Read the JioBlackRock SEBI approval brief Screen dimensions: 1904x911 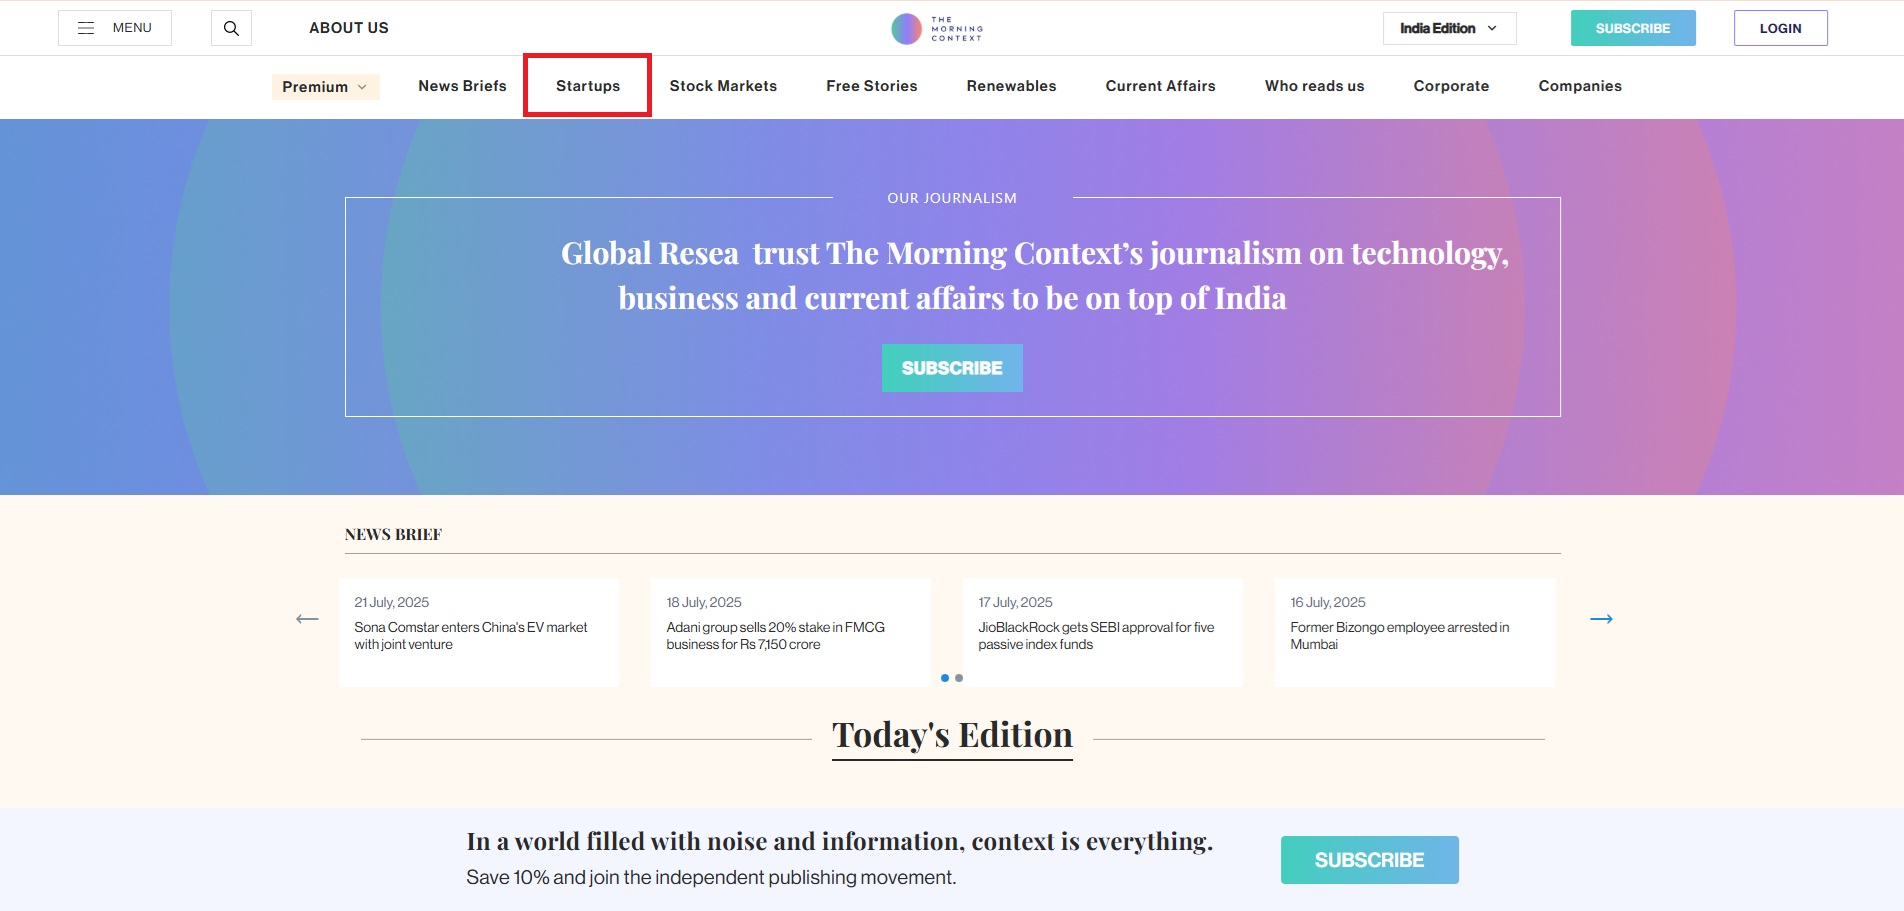pos(1096,635)
